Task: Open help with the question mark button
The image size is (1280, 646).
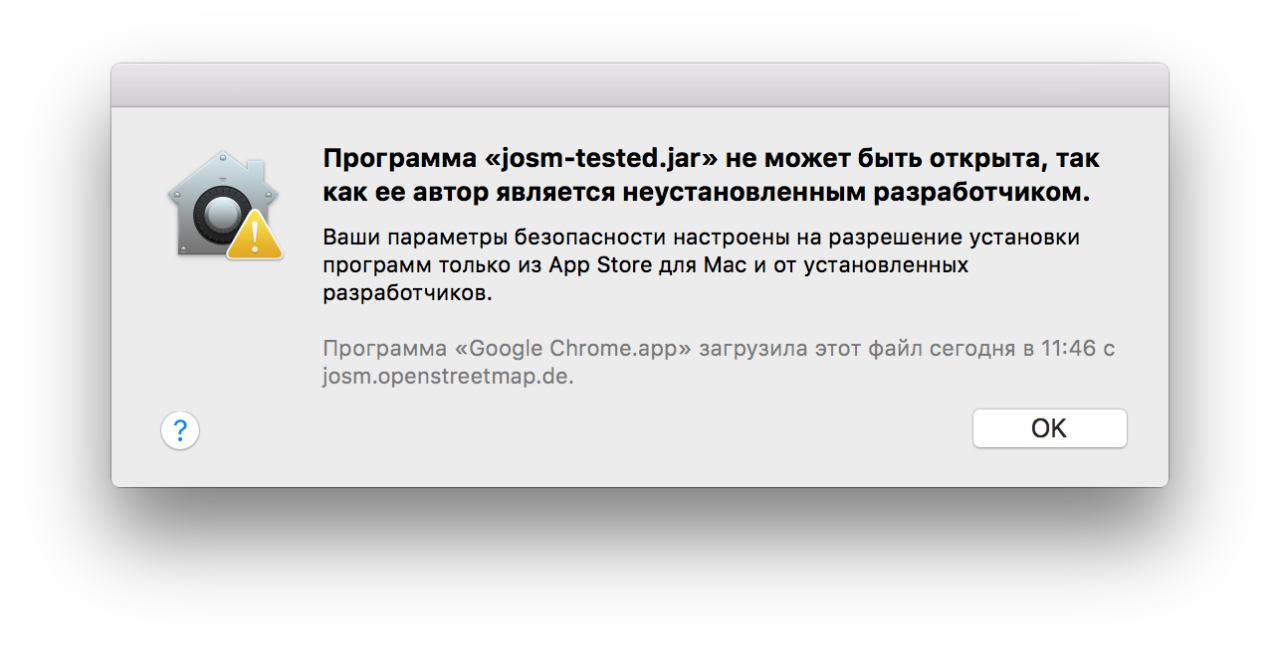Action: click(180, 431)
